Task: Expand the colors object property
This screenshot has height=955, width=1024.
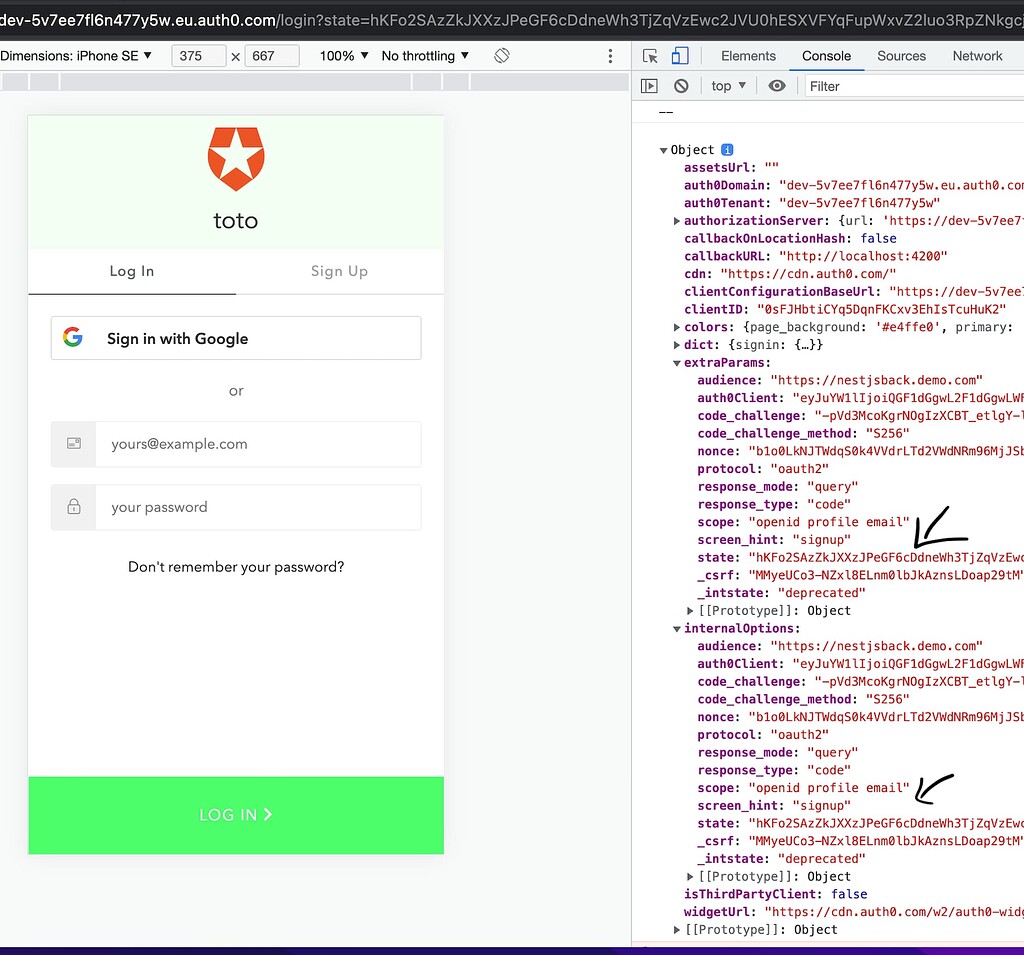Action: (x=678, y=326)
